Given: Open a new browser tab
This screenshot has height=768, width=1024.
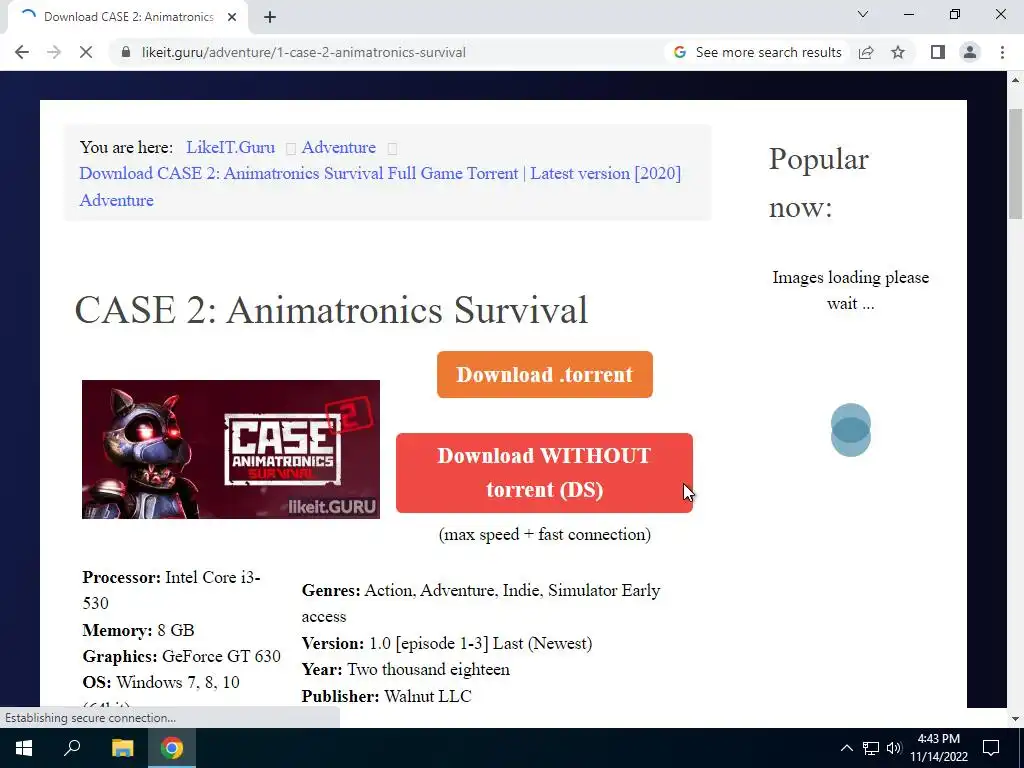Looking at the screenshot, I should pyautogui.click(x=270, y=17).
